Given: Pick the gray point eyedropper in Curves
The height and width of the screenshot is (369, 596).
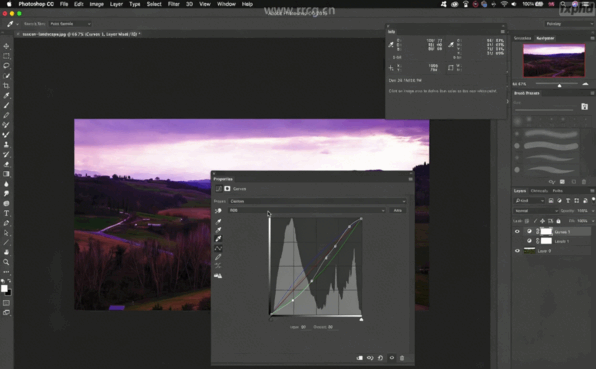Looking at the screenshot, I should click(x=218, y=230).
